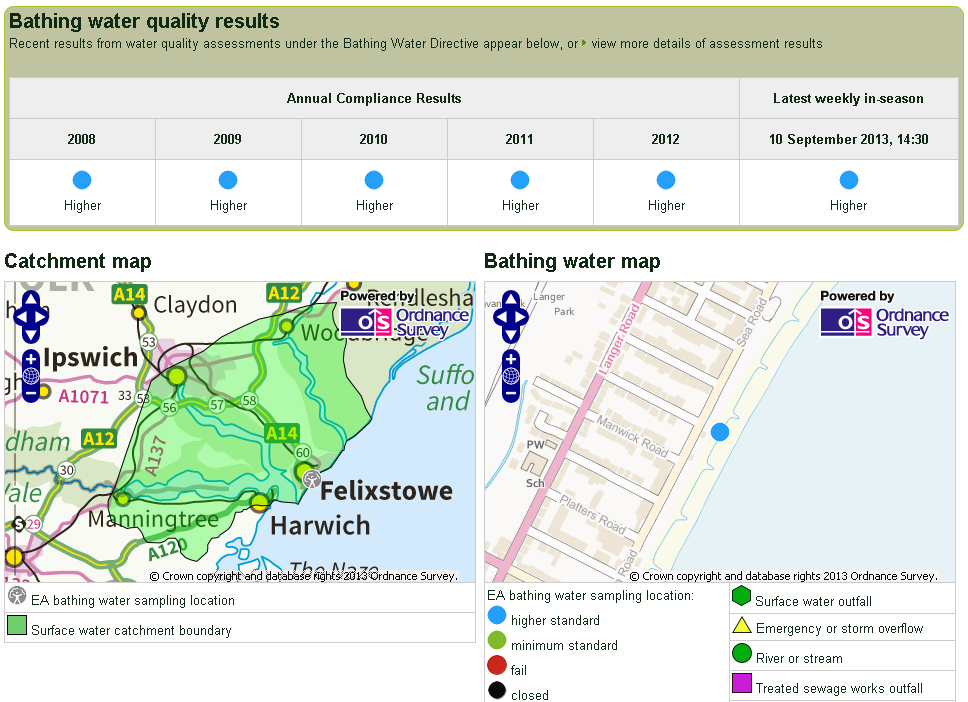Zoom in on the catchment map
The height and width of the screenshot is (702, 968).
click(31, 358)
